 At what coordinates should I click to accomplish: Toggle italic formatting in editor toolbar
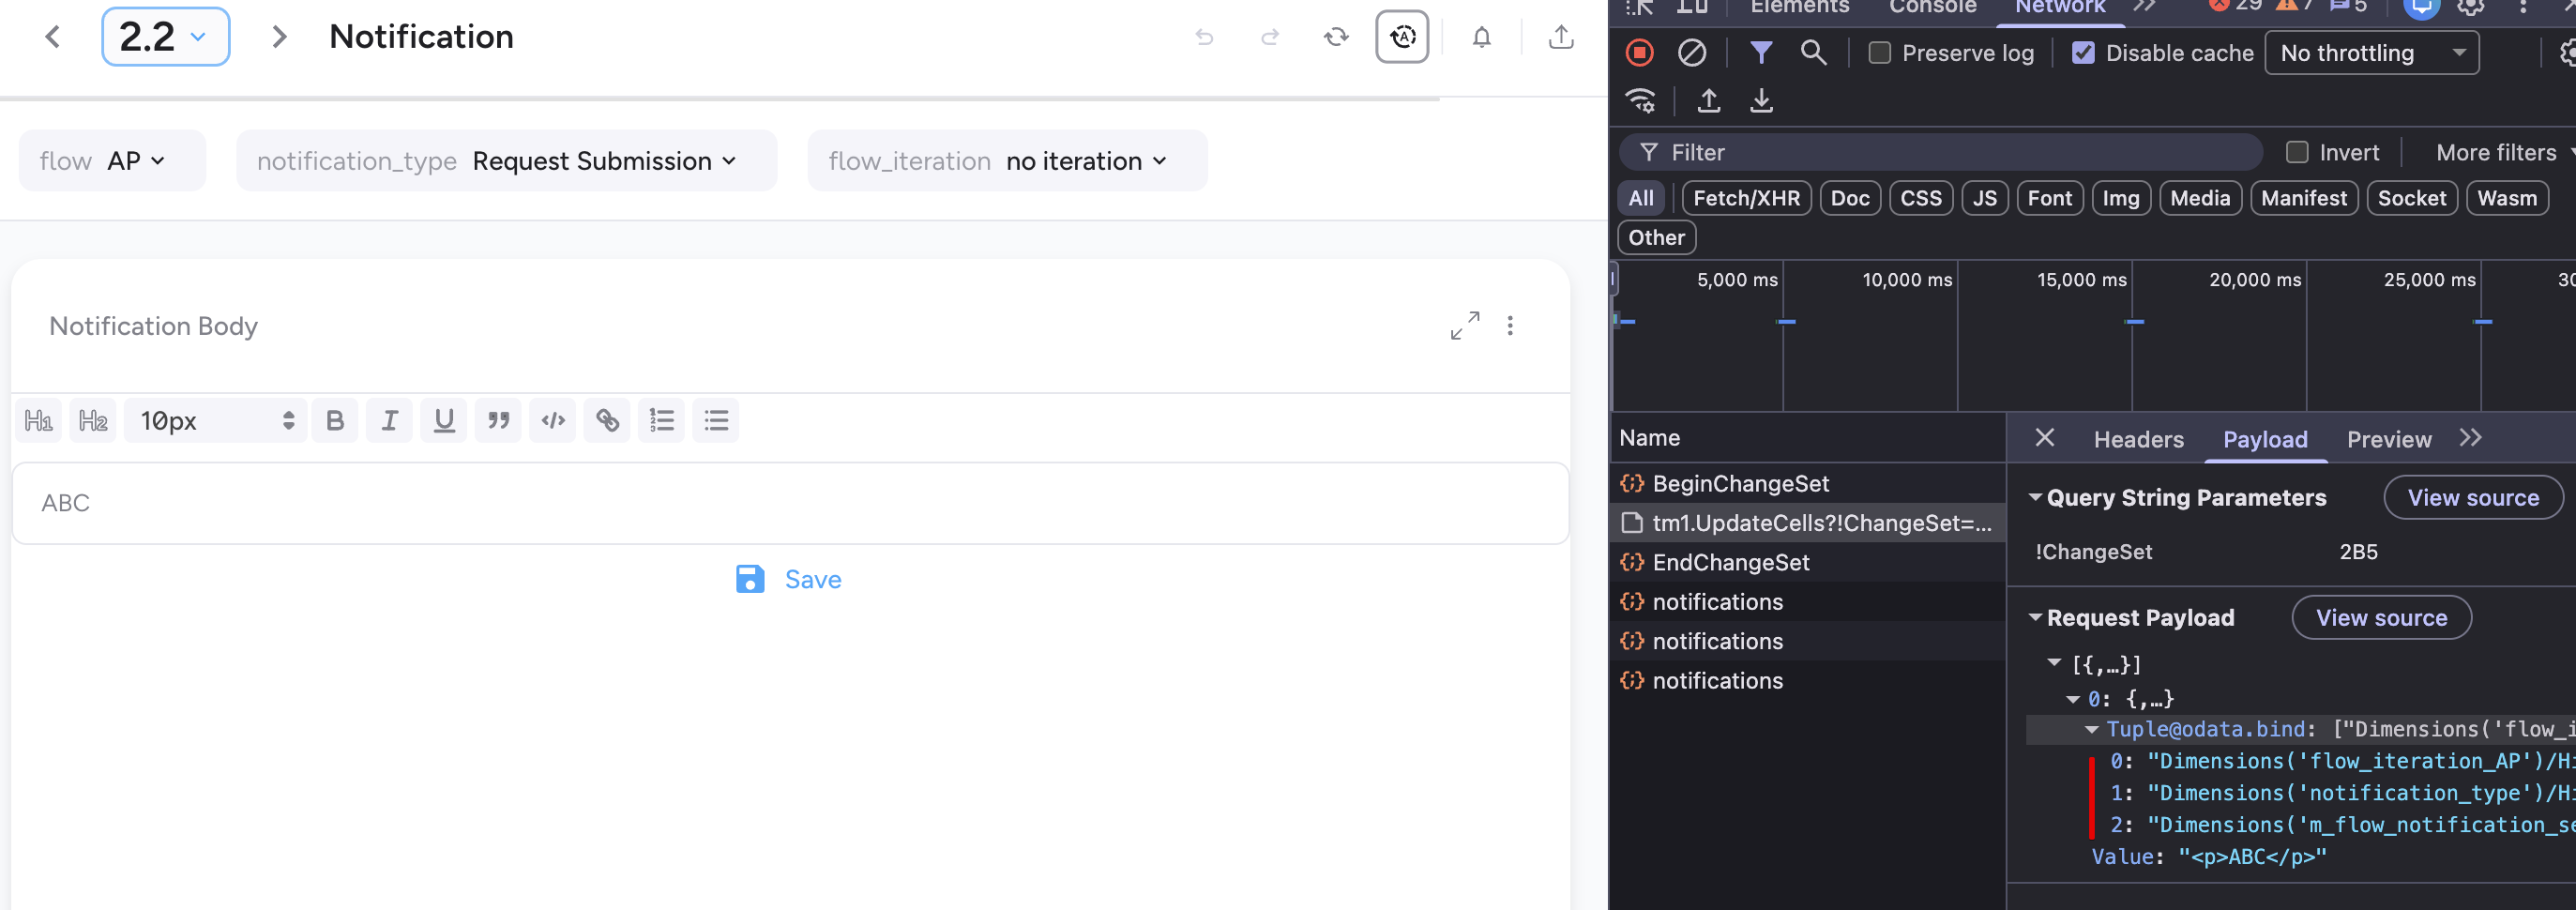(x=389, y=421)
